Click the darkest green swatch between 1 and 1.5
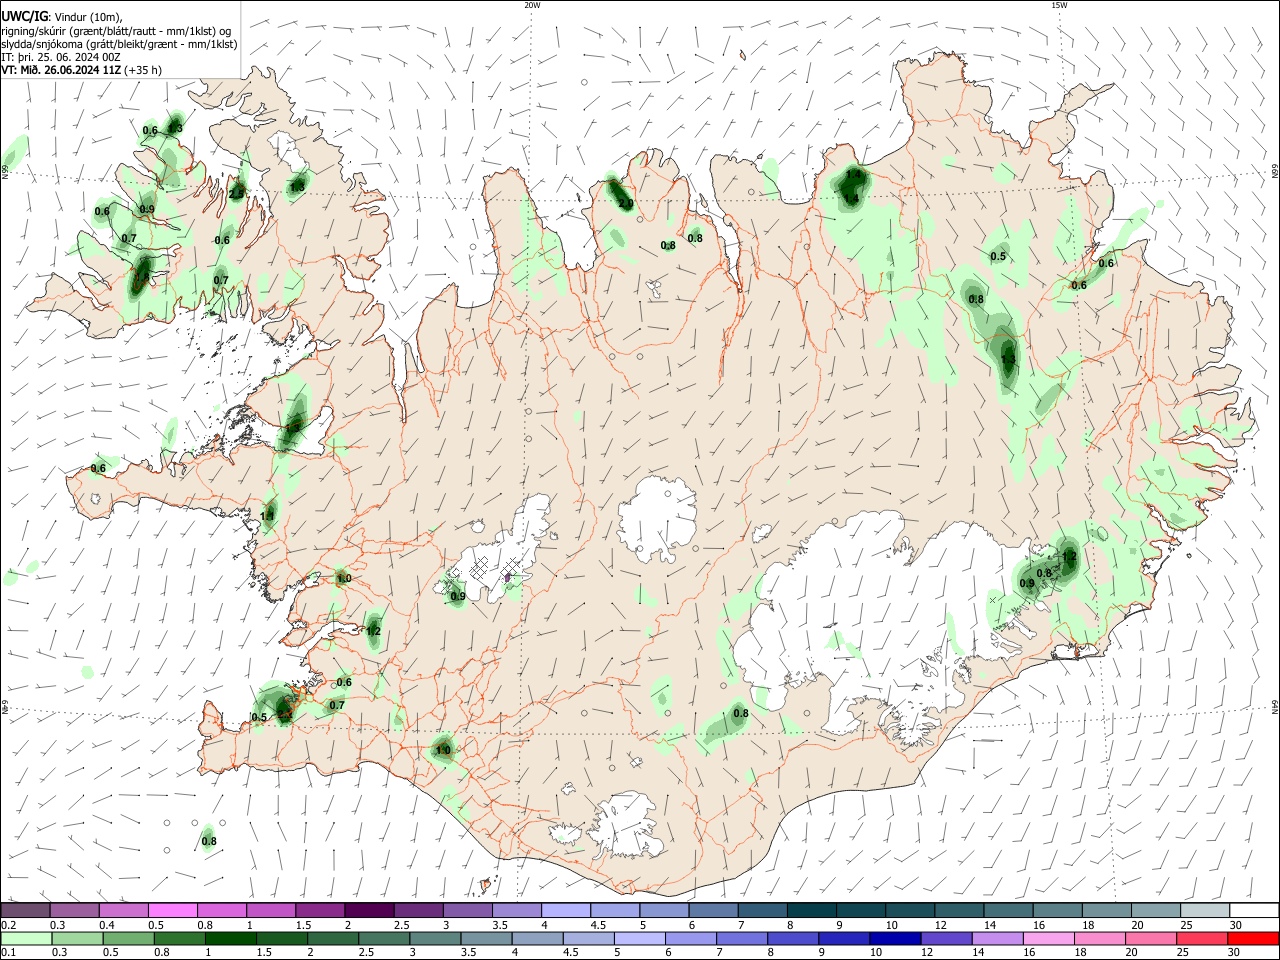 coord(233,939)
